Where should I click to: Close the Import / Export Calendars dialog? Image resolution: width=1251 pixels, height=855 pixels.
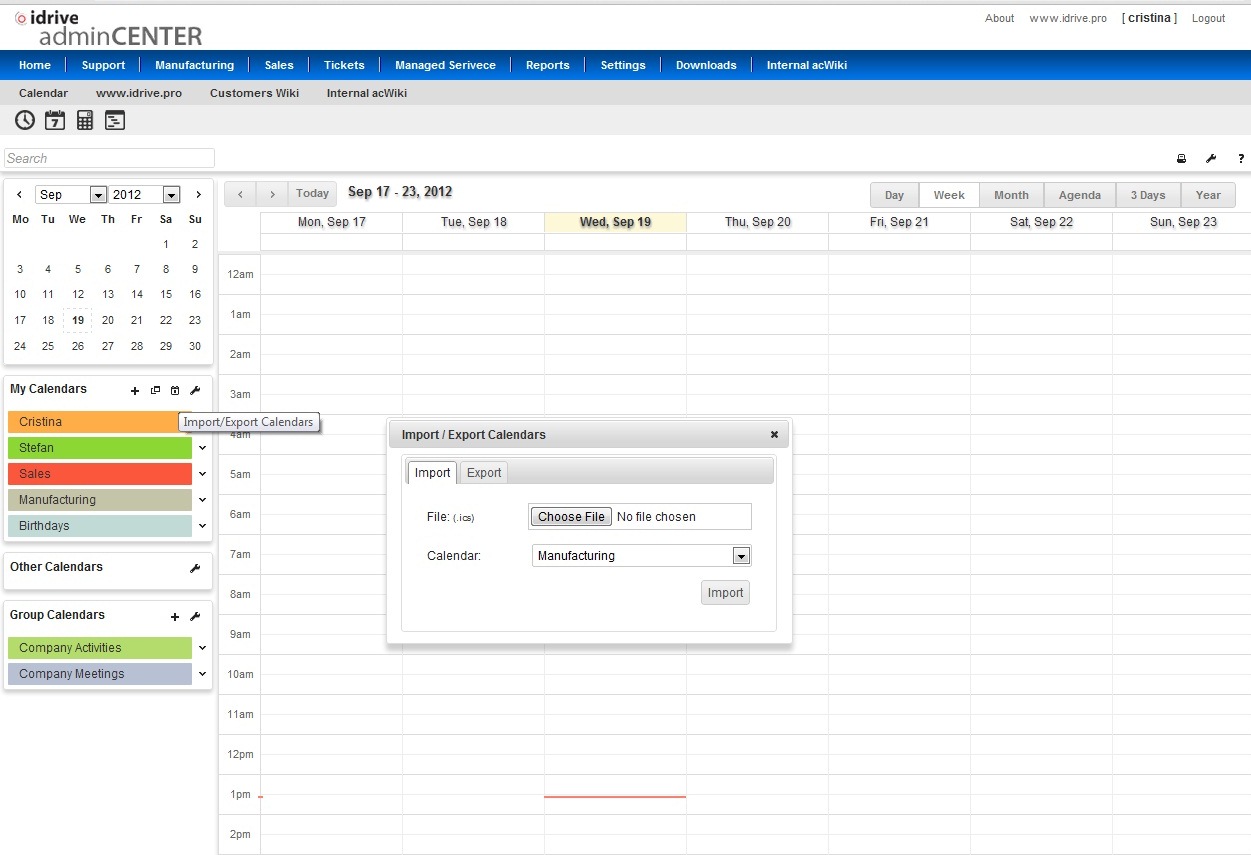[774, 434]
